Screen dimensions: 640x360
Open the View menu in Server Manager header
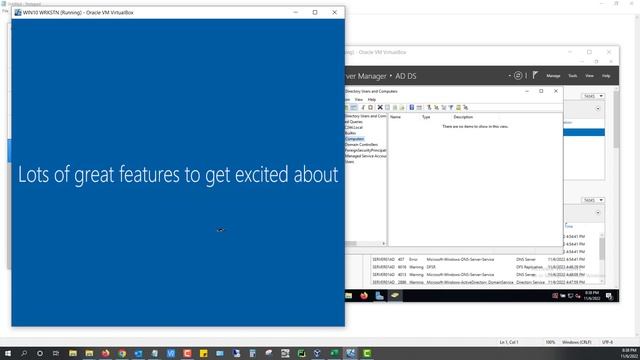pyautogui.click(x=589, y=76)
